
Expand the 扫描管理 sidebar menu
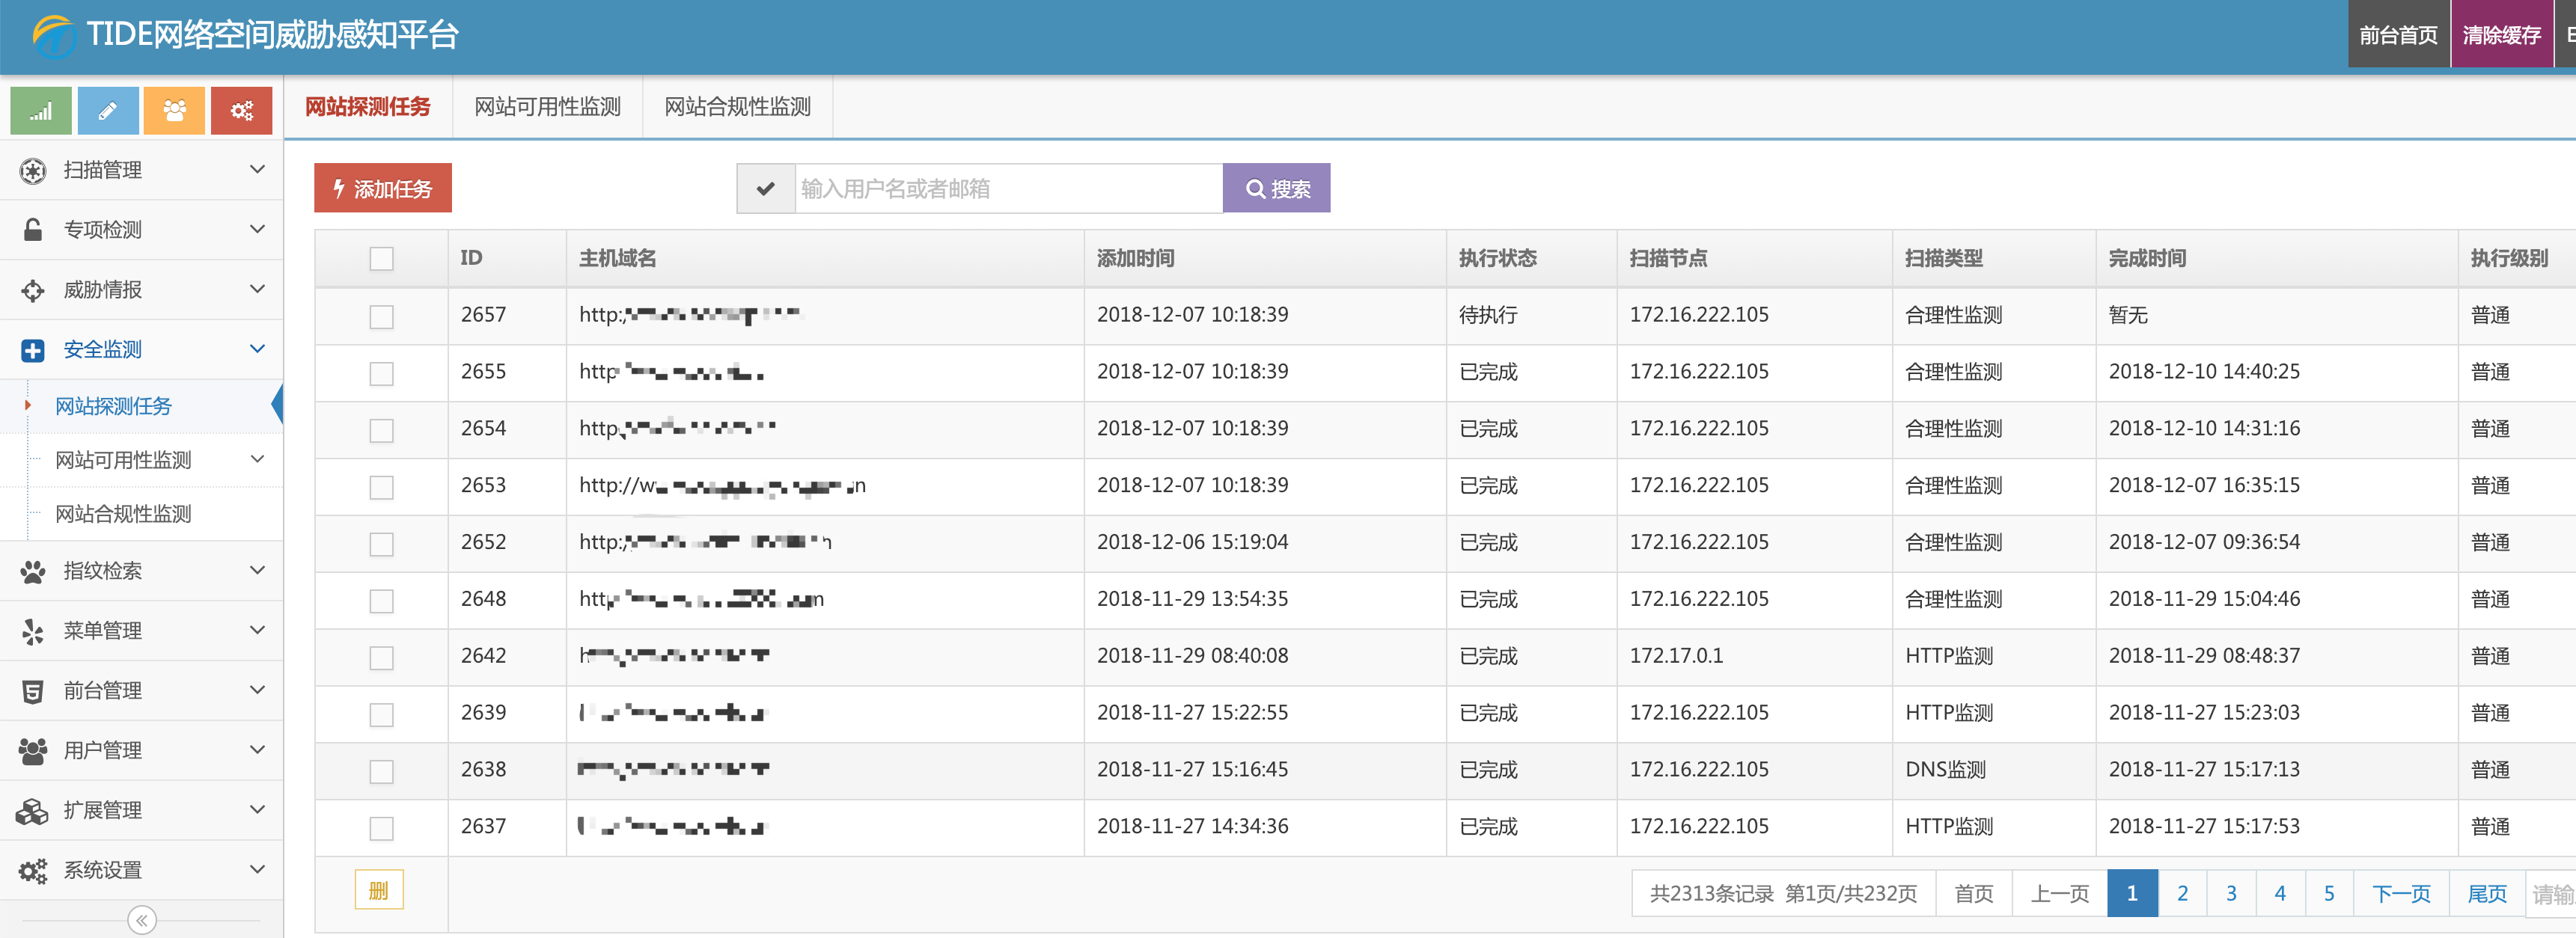pyautogui.click(x=257, y=170)
